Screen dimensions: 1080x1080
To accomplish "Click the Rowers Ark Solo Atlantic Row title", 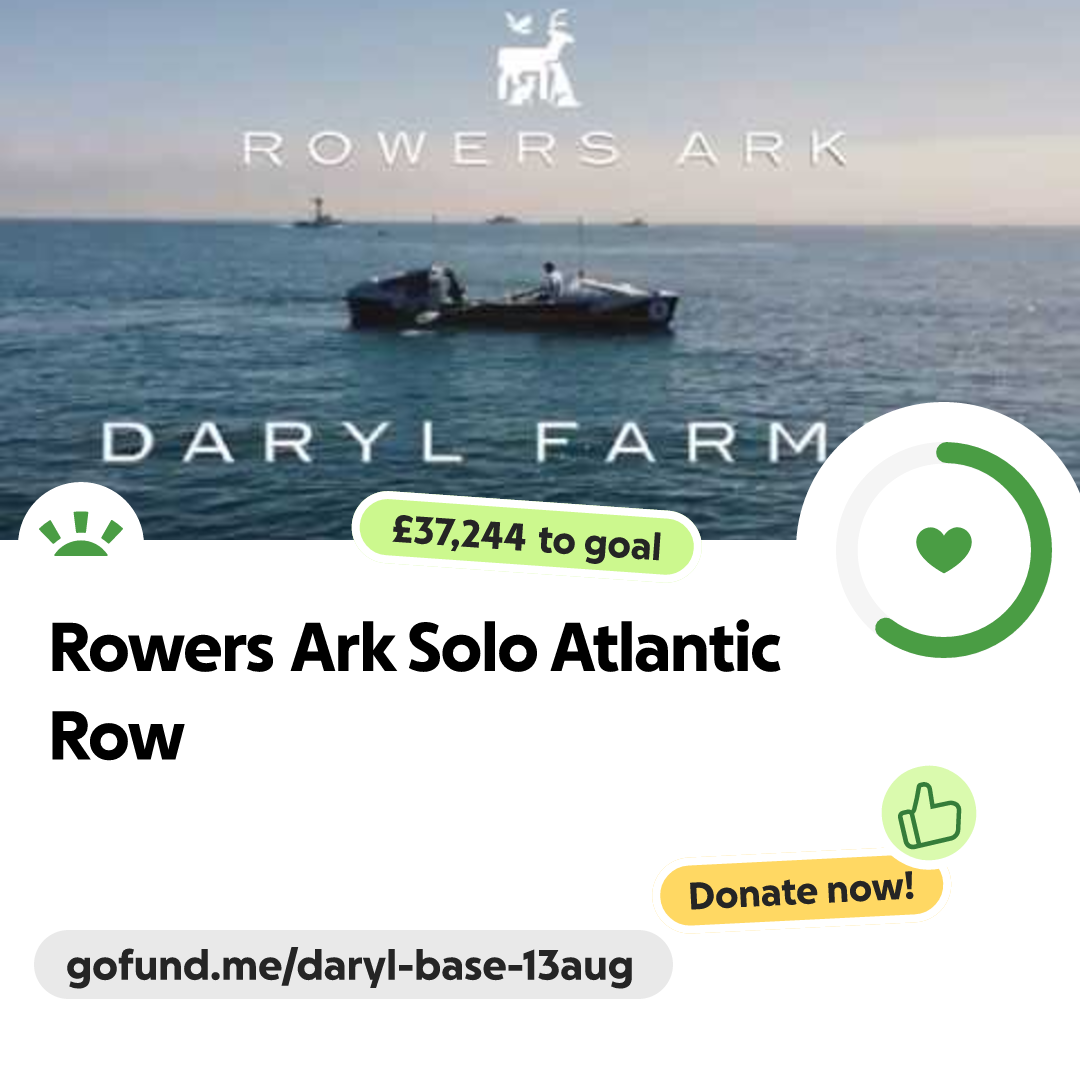I will [x=415, y=691].
